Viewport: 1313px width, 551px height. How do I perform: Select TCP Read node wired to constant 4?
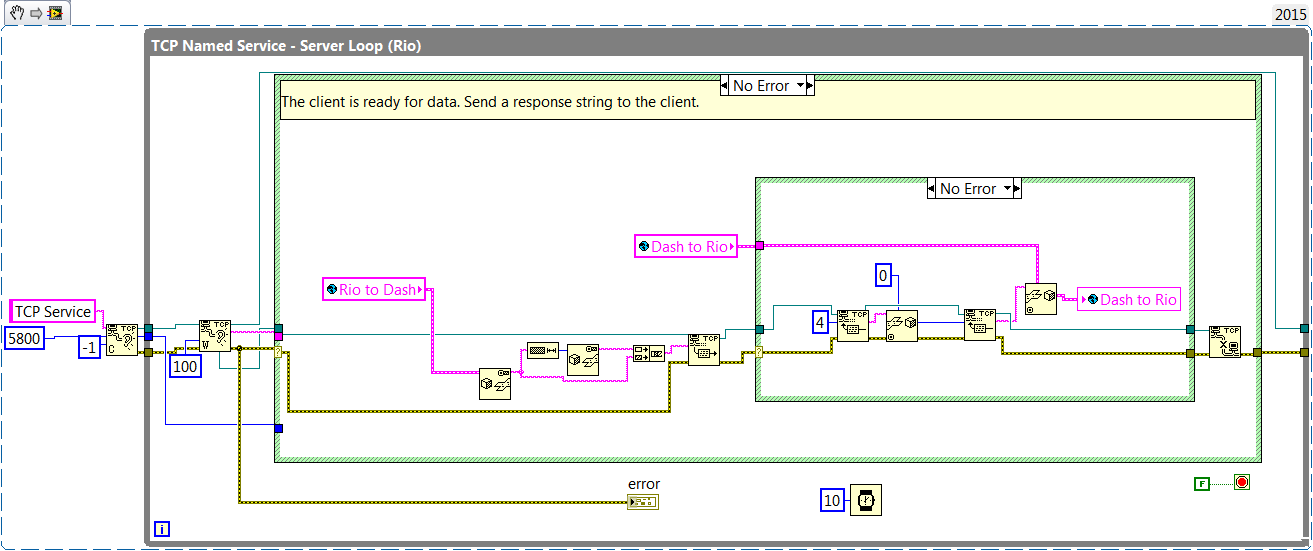pos(852,325)
